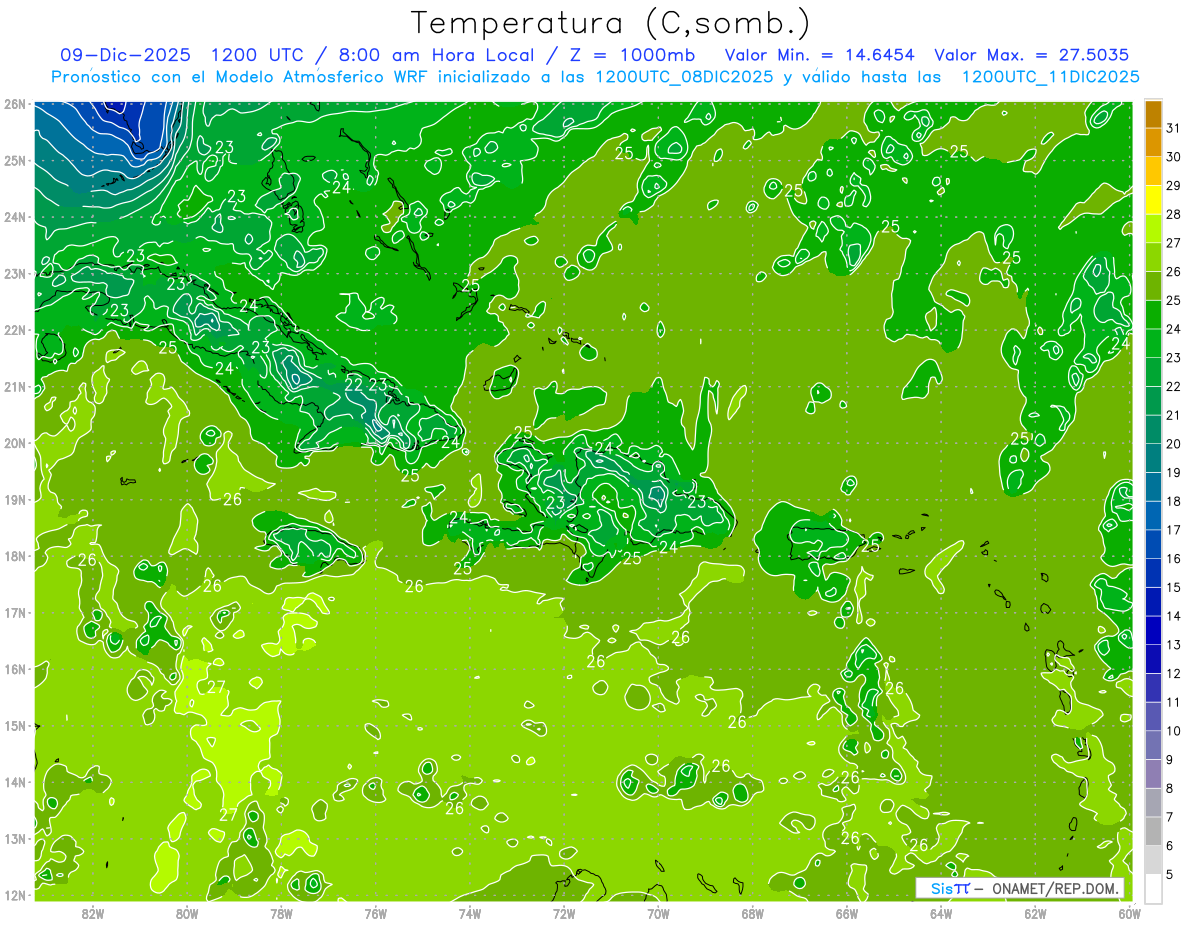
Task: Click the 12N latitude axis label
Action: click(x=15, y=895)
